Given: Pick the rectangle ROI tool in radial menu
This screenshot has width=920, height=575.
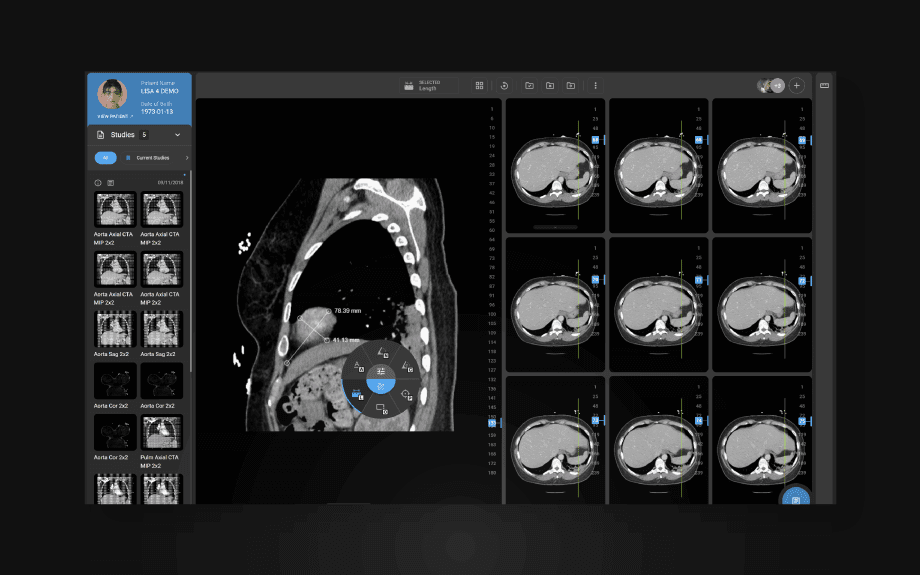Looking at the screenshot, I should coord(381,408).
